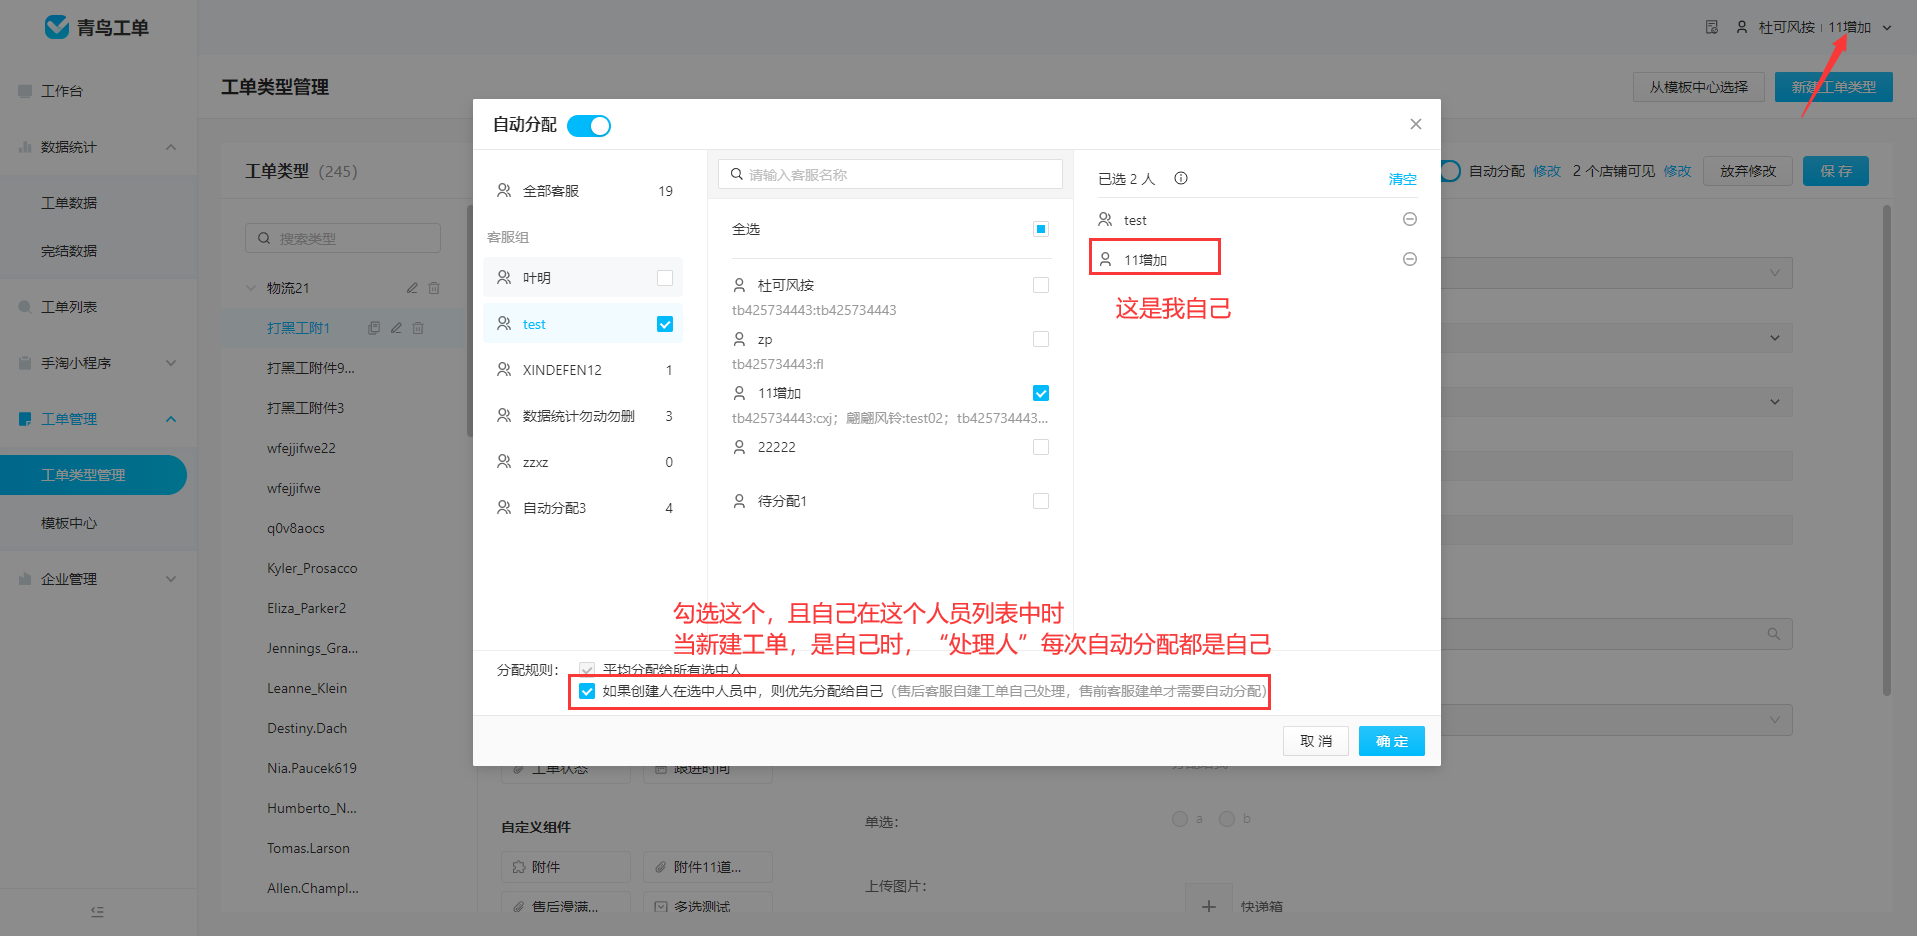Select XINDEFEN12 agent group
The image size is (1917, 936).
point(584,370)
